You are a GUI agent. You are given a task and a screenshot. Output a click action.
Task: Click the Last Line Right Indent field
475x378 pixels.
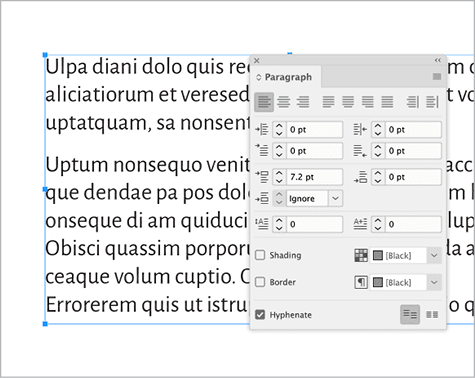[413, 150]
